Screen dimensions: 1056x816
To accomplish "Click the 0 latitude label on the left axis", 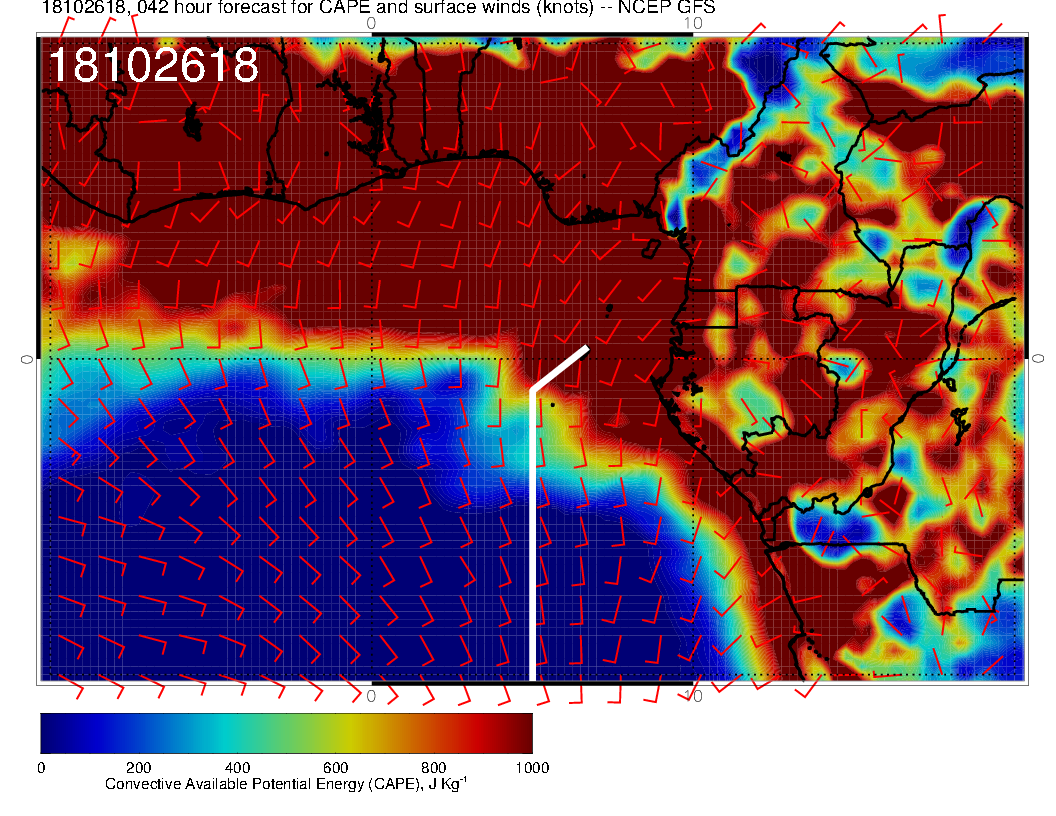I will pyautogui.click(x=27, y=358).
